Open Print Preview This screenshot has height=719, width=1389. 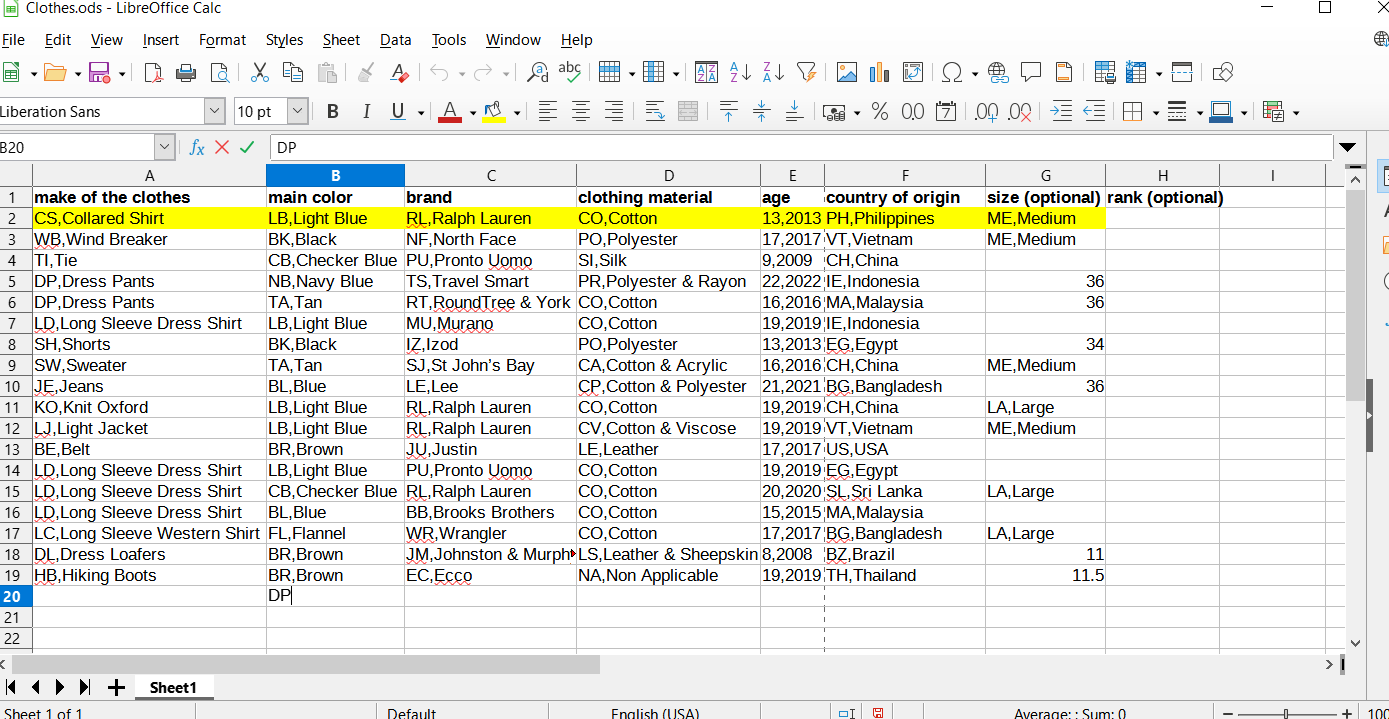point(219,72)
